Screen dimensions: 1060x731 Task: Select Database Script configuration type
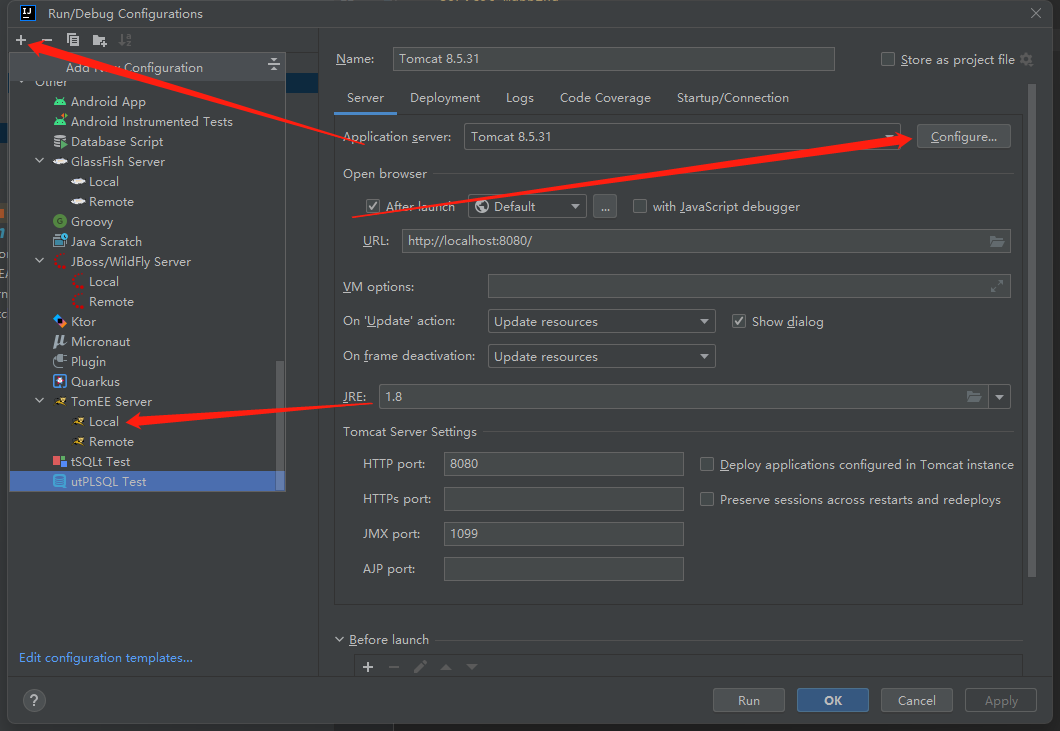(x=117, y=141)
